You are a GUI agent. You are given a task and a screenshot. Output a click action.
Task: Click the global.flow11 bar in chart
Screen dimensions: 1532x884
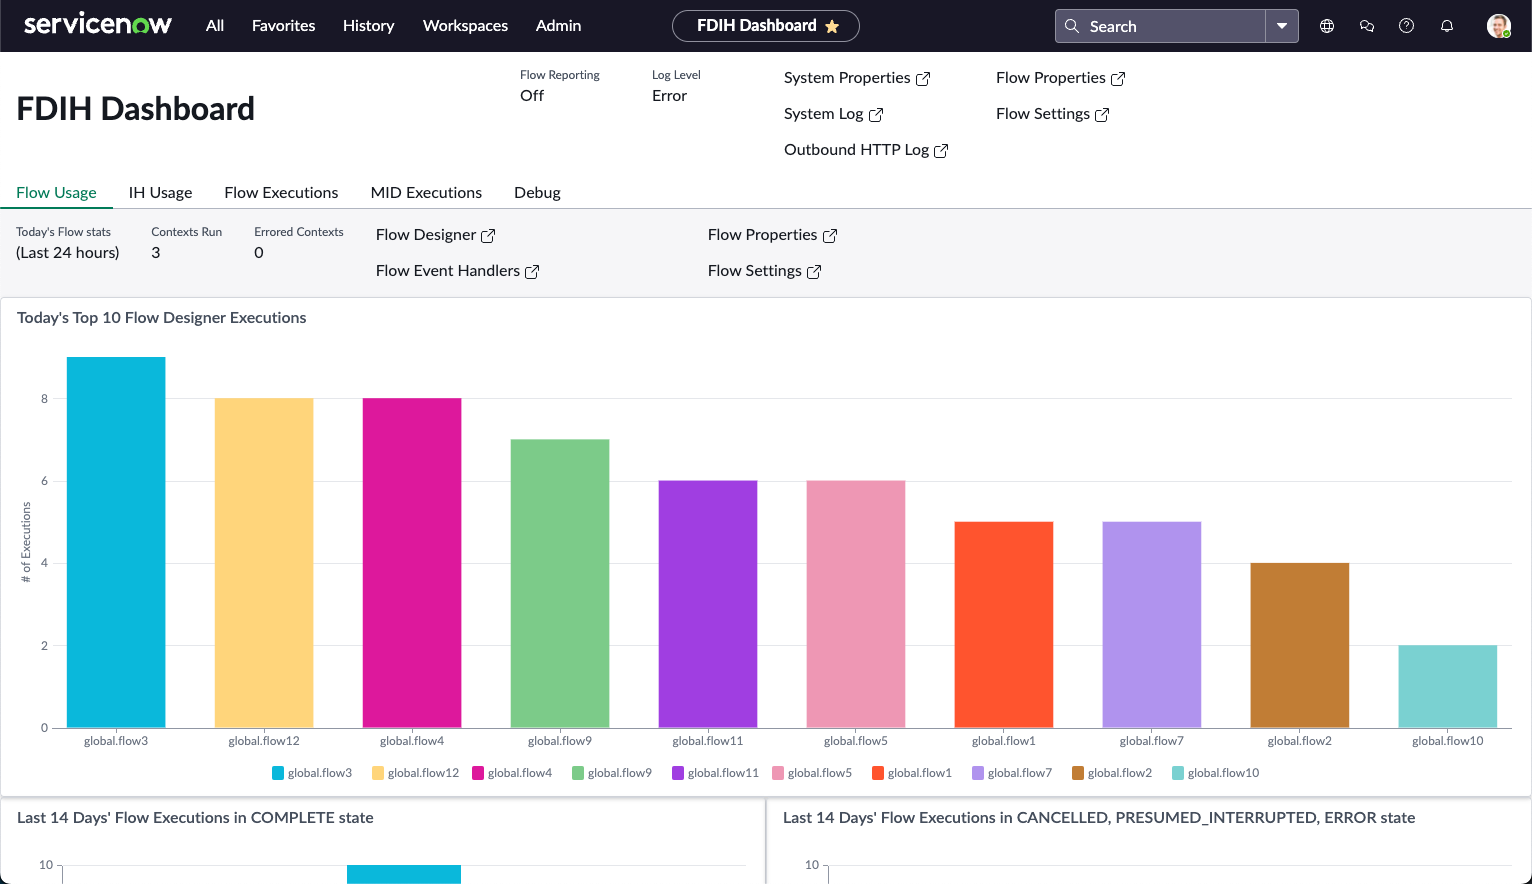[x=708, y=604]
